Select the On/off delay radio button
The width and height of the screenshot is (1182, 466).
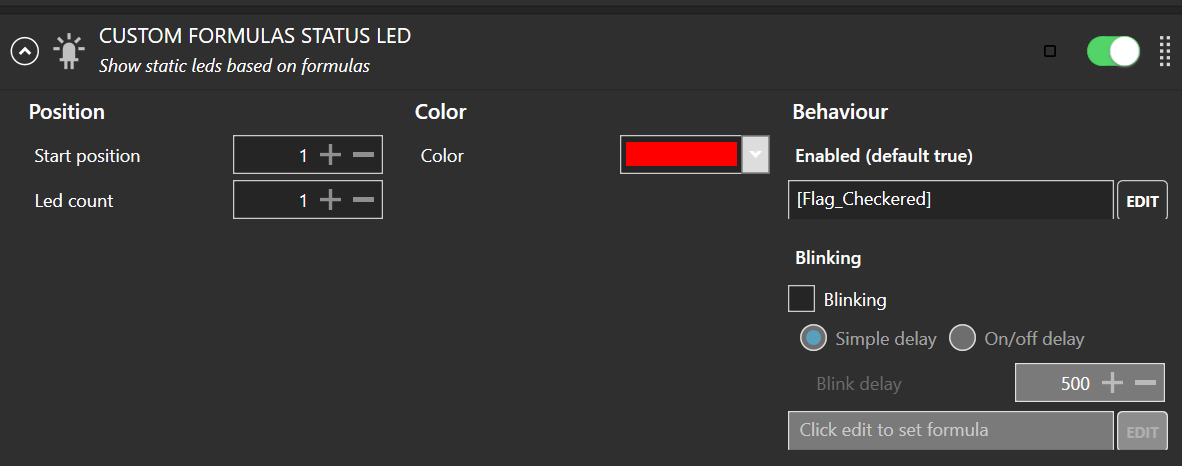[x=962, y=339]
